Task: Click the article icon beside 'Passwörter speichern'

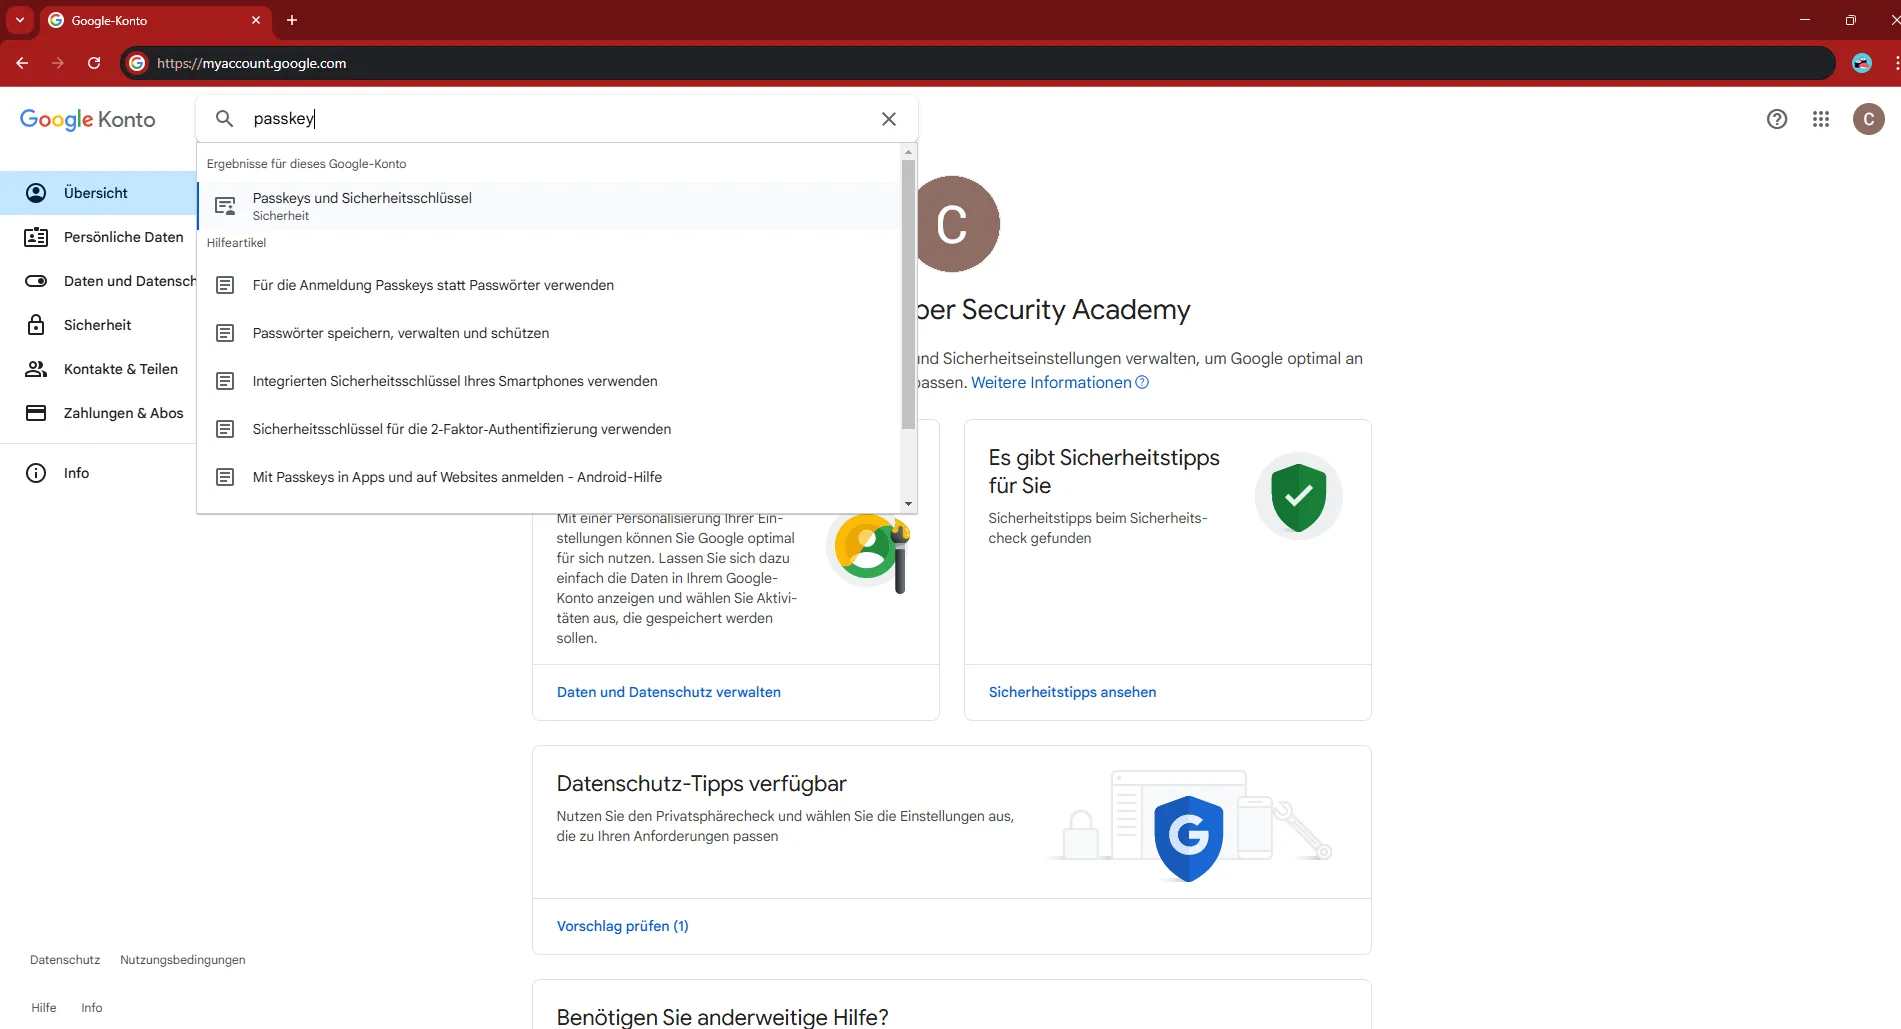Action: click(x=226, y=333)
